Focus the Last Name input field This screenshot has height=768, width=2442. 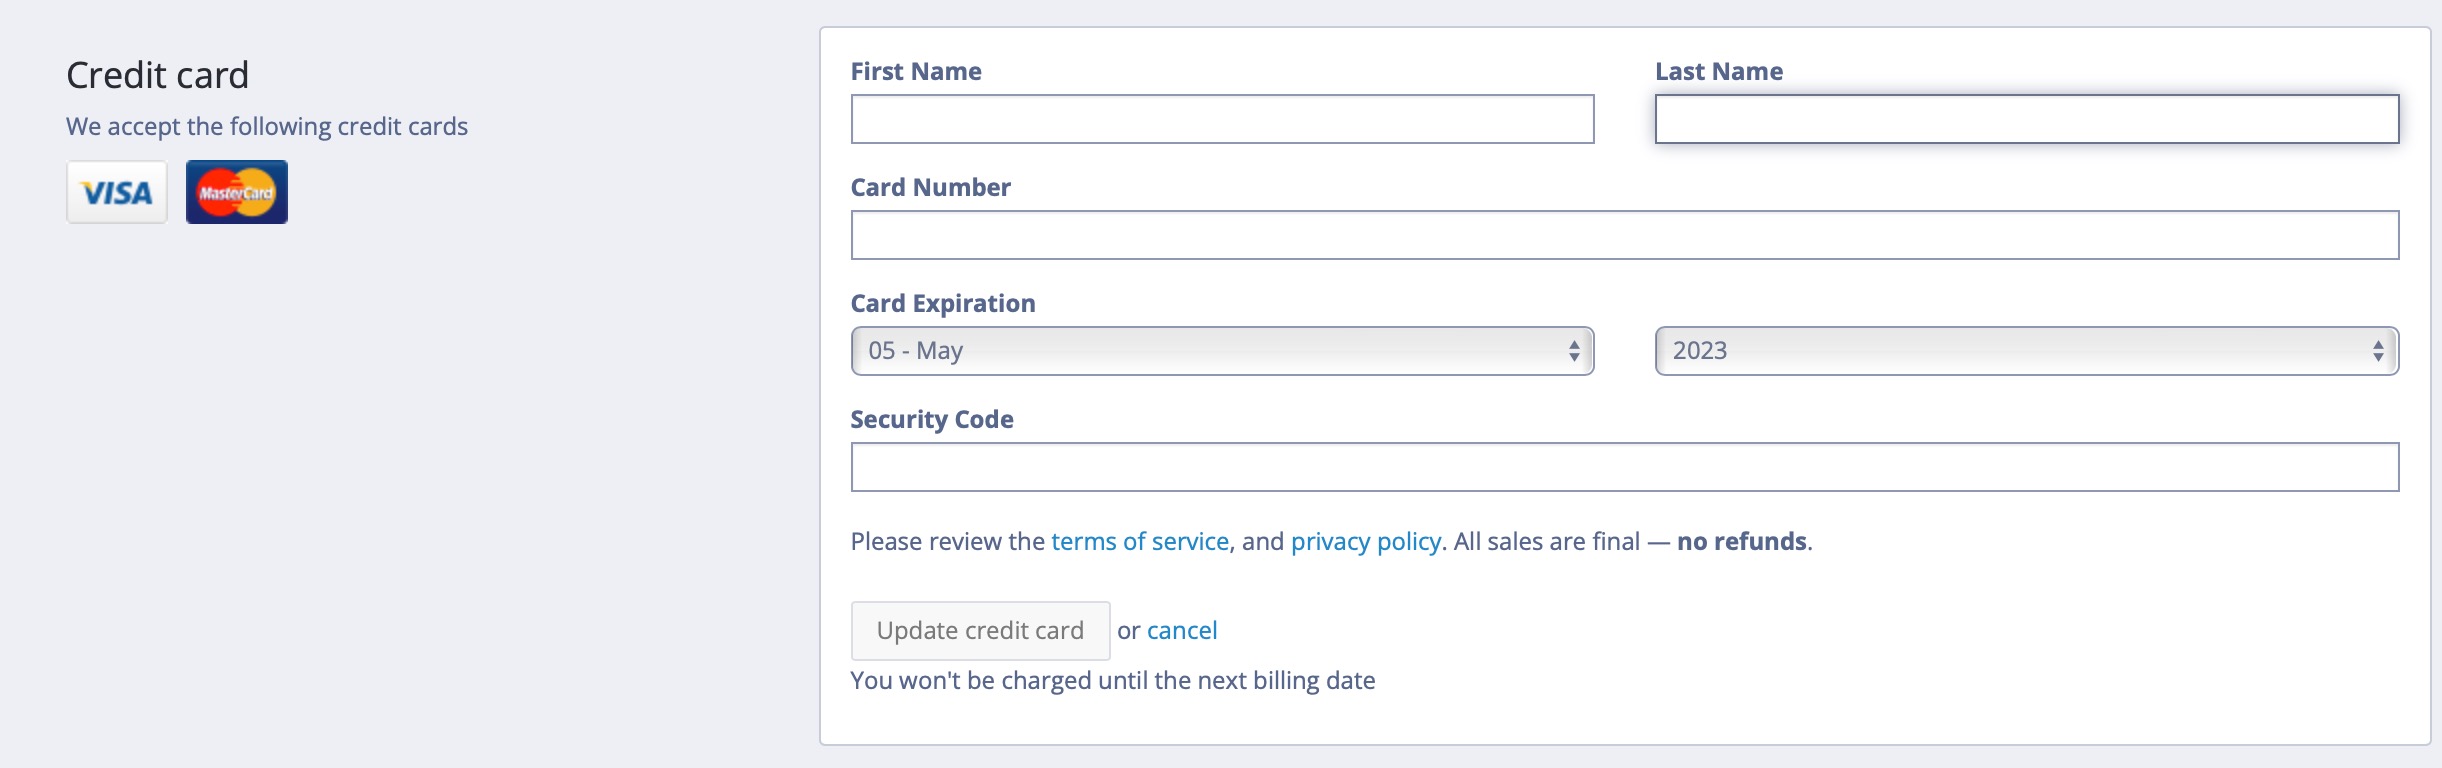(x=2026, y=119)
